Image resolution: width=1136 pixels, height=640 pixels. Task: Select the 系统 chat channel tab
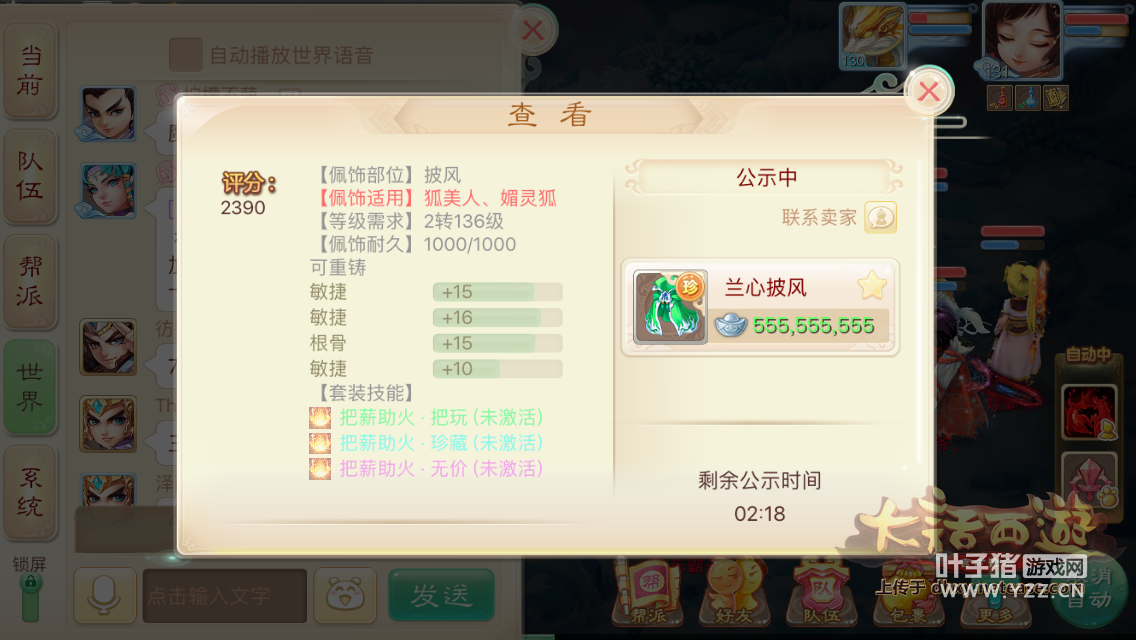pos(30,493)
